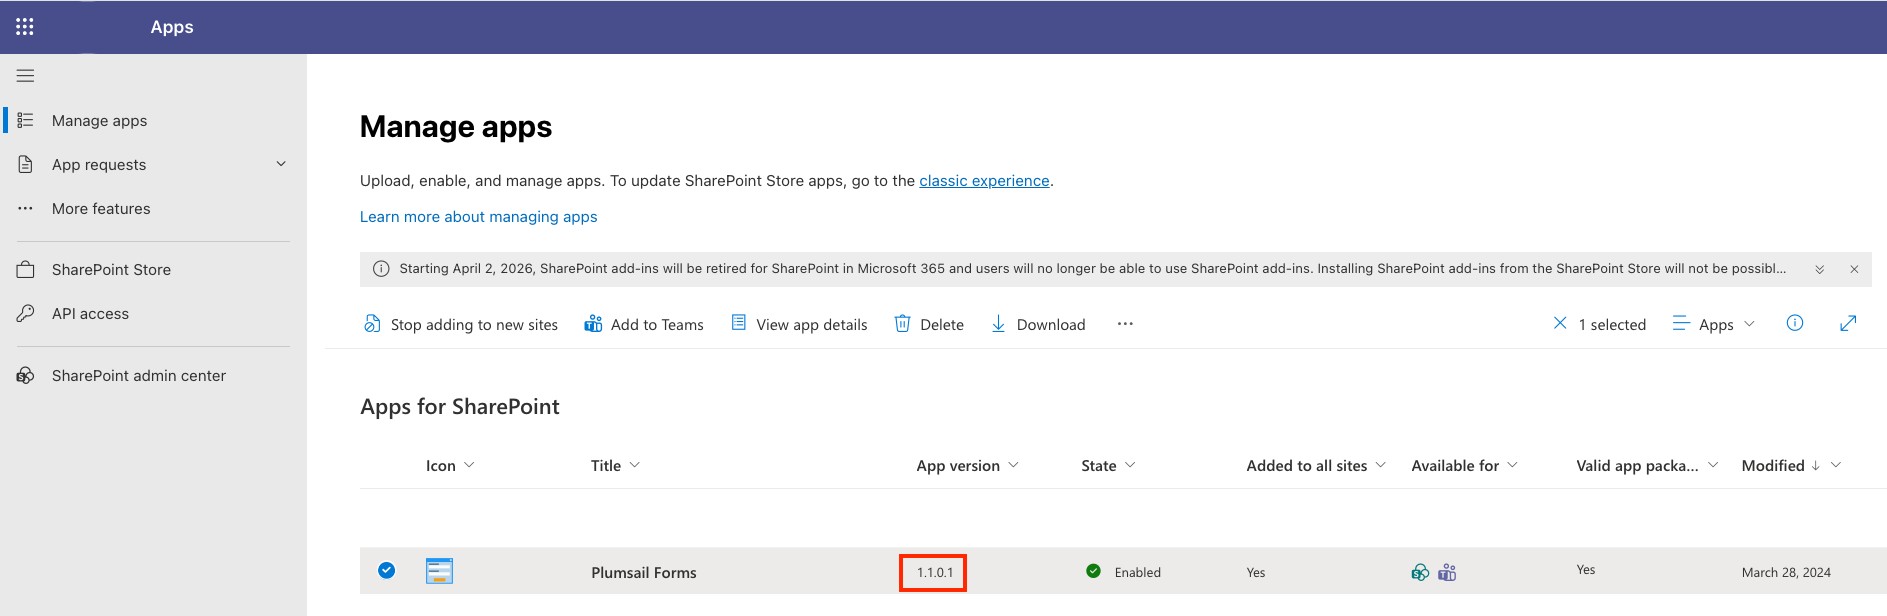Expand the retirement notification banner
The width and height of the screenshot is (1887, 616).
coord(1820,269)
